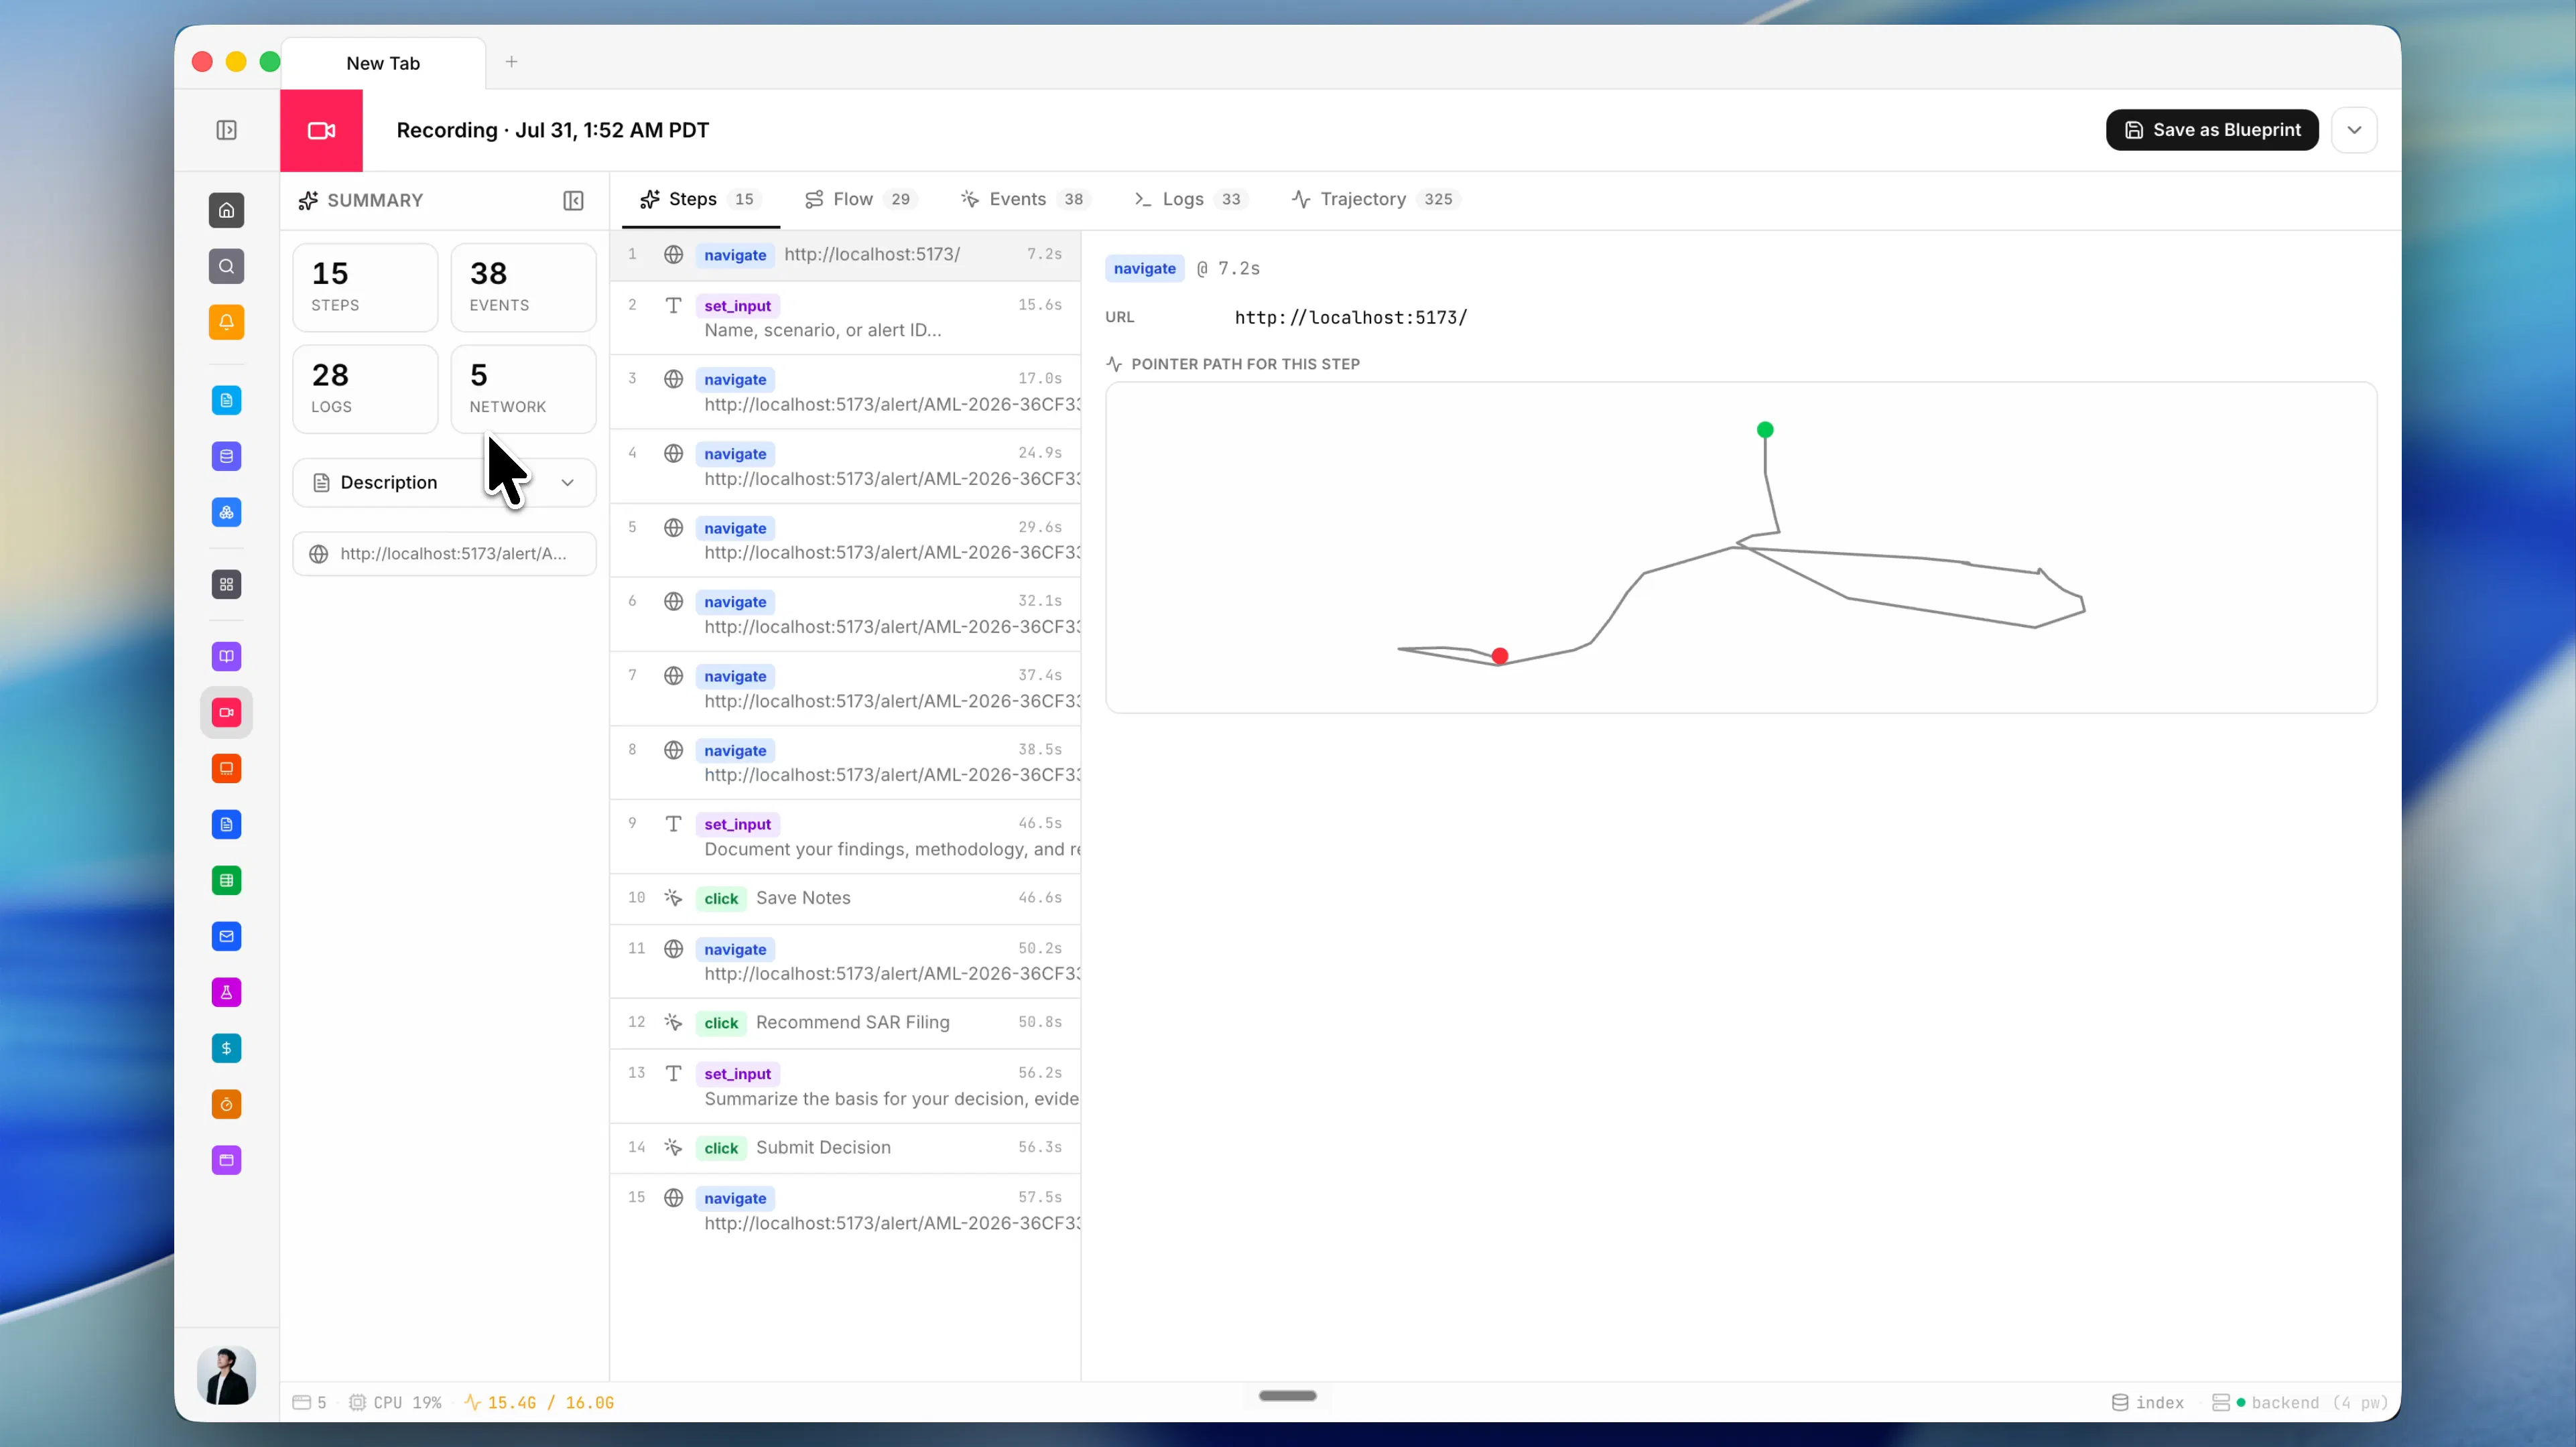Select step 4 navigate at 24.9s
Screen dimensions: 2576x1447
pos(845,466)
